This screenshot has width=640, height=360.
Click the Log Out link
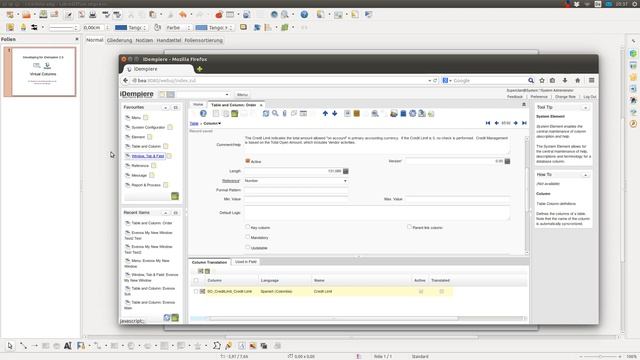click(x=590, y=97)
